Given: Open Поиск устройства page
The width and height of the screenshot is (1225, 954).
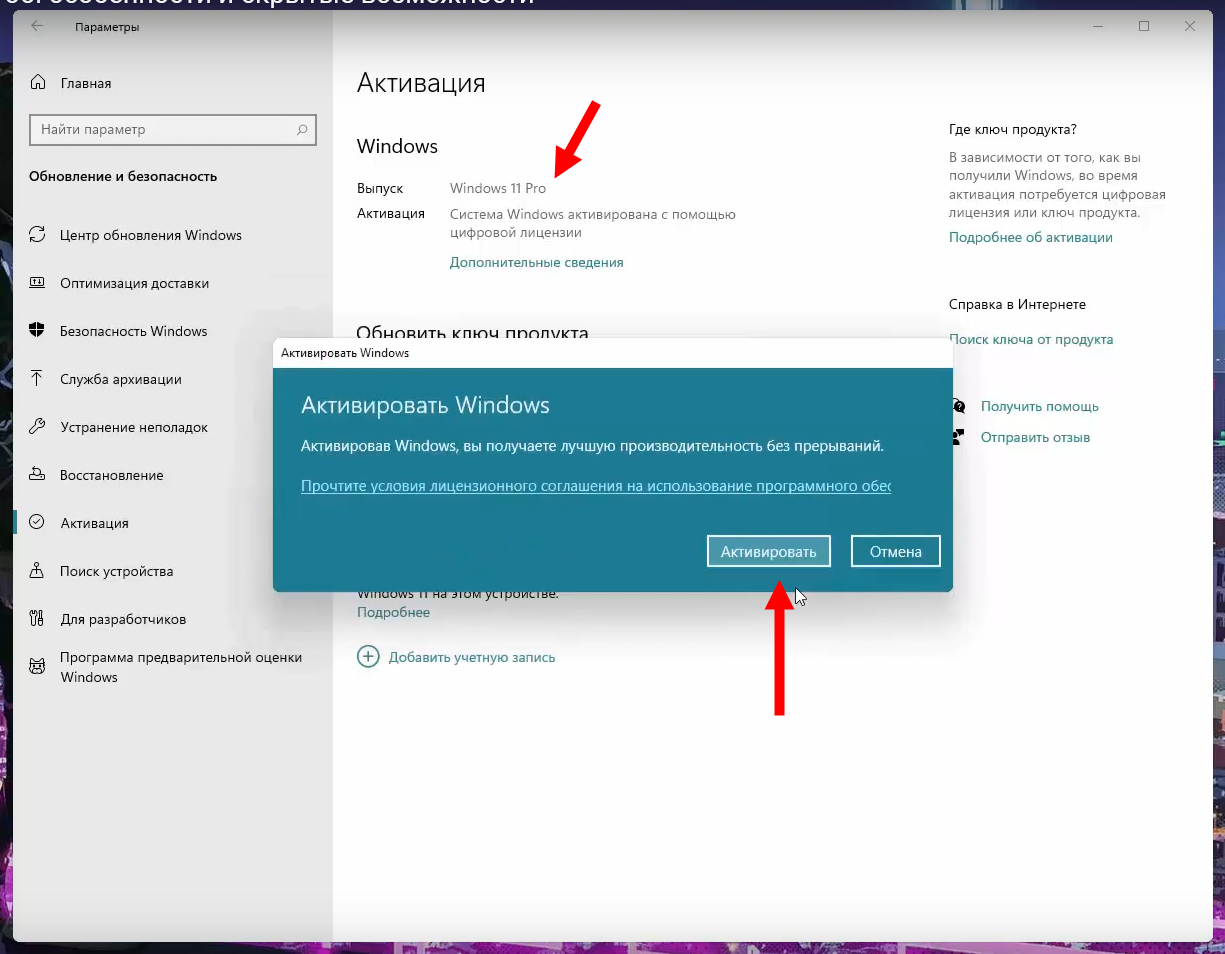Looking at the screenshot, I should point(173,571).
